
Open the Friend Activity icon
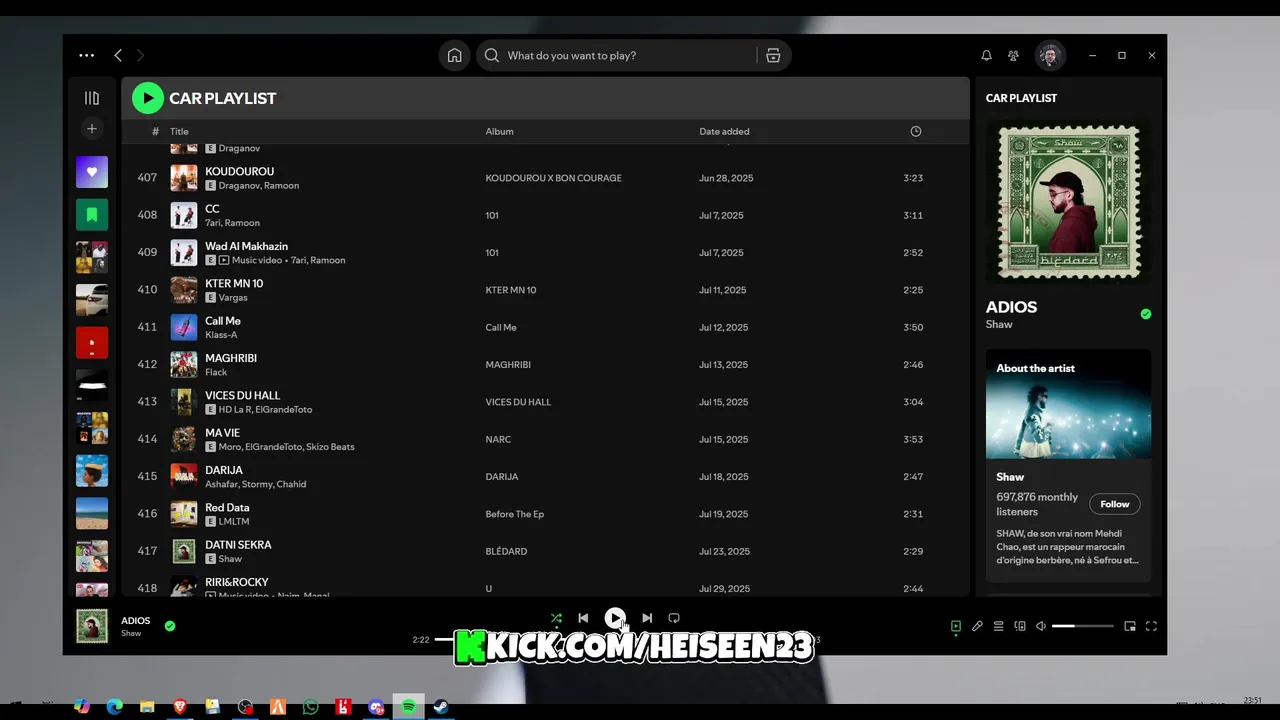[1014, 56]
